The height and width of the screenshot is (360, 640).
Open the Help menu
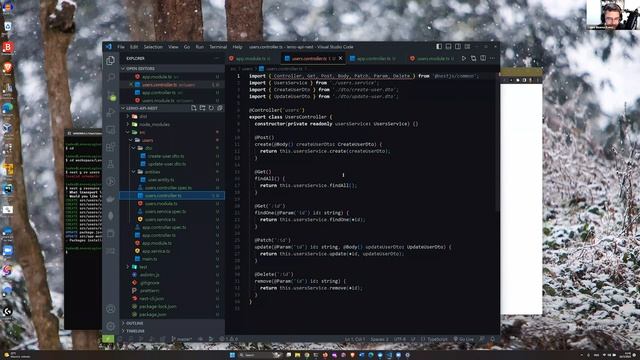[x=237, y=47]
